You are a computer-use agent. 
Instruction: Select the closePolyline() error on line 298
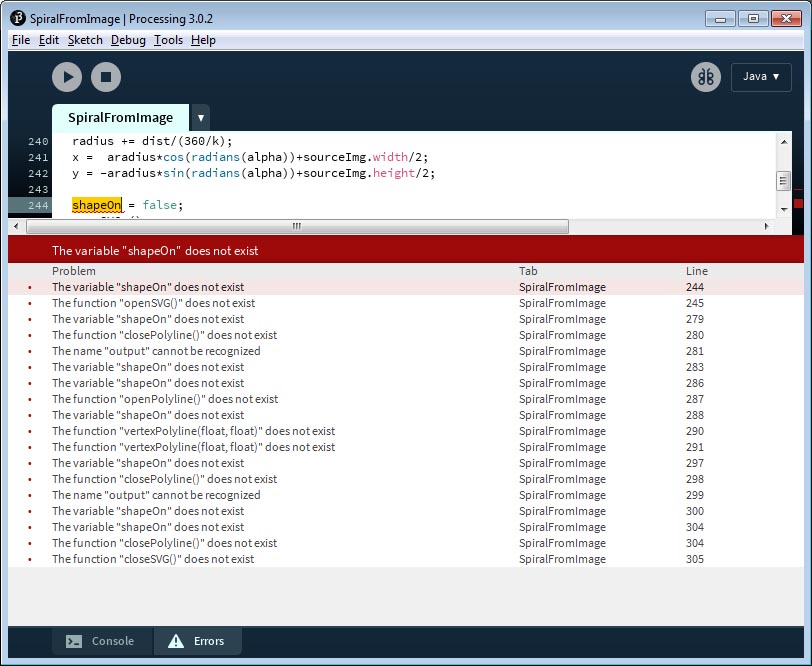[x=406, y=480]
